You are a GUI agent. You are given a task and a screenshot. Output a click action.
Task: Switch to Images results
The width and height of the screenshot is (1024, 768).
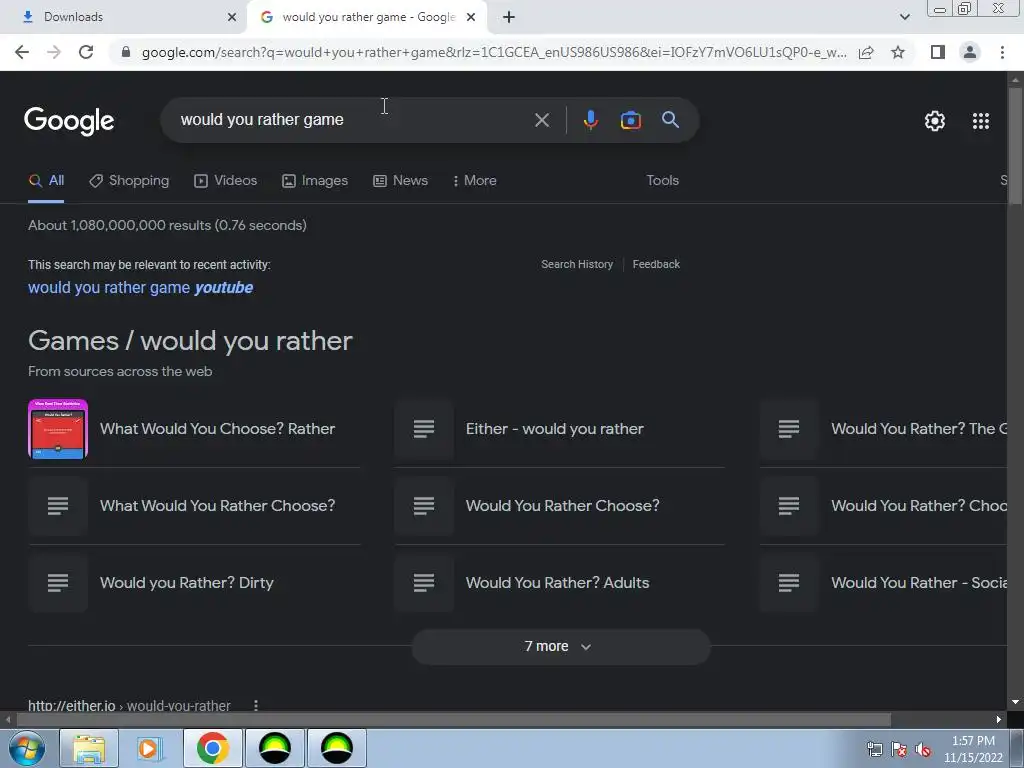pyautogui.click(x=315, y=181)
